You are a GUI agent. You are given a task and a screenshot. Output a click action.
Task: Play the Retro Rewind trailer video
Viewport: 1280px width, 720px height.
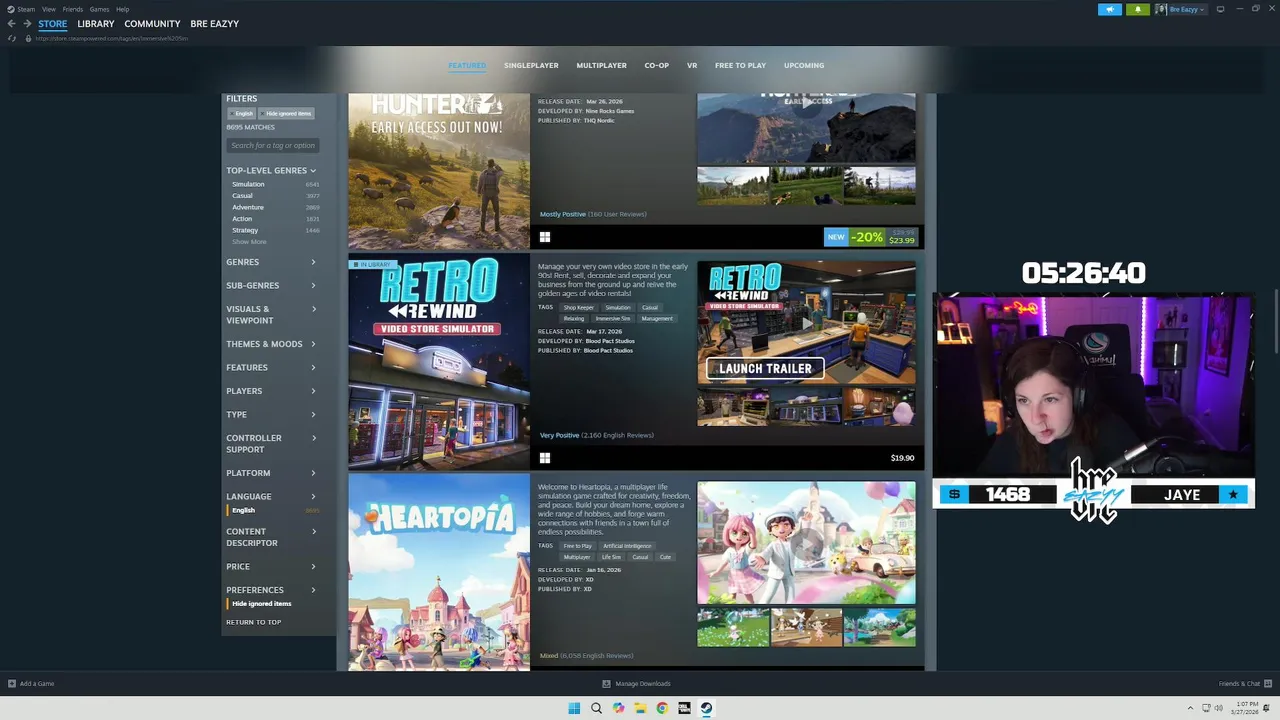point(806,322)
